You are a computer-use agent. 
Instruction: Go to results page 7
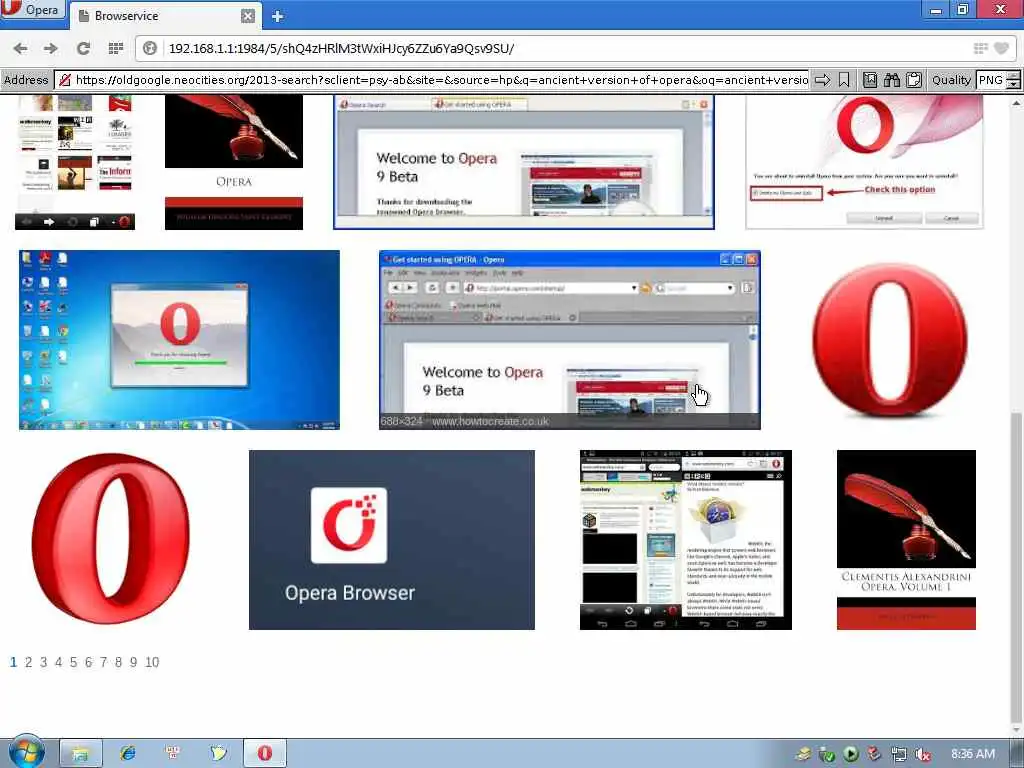click(103, 662)
